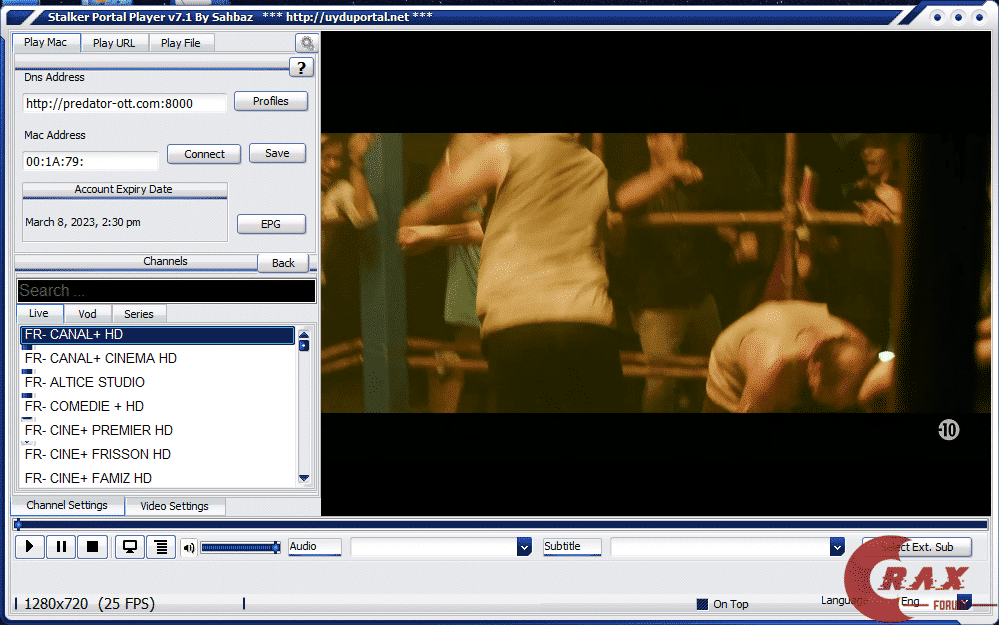
Task: Expand the Audio track dropdown
Action: pos(523,547)
